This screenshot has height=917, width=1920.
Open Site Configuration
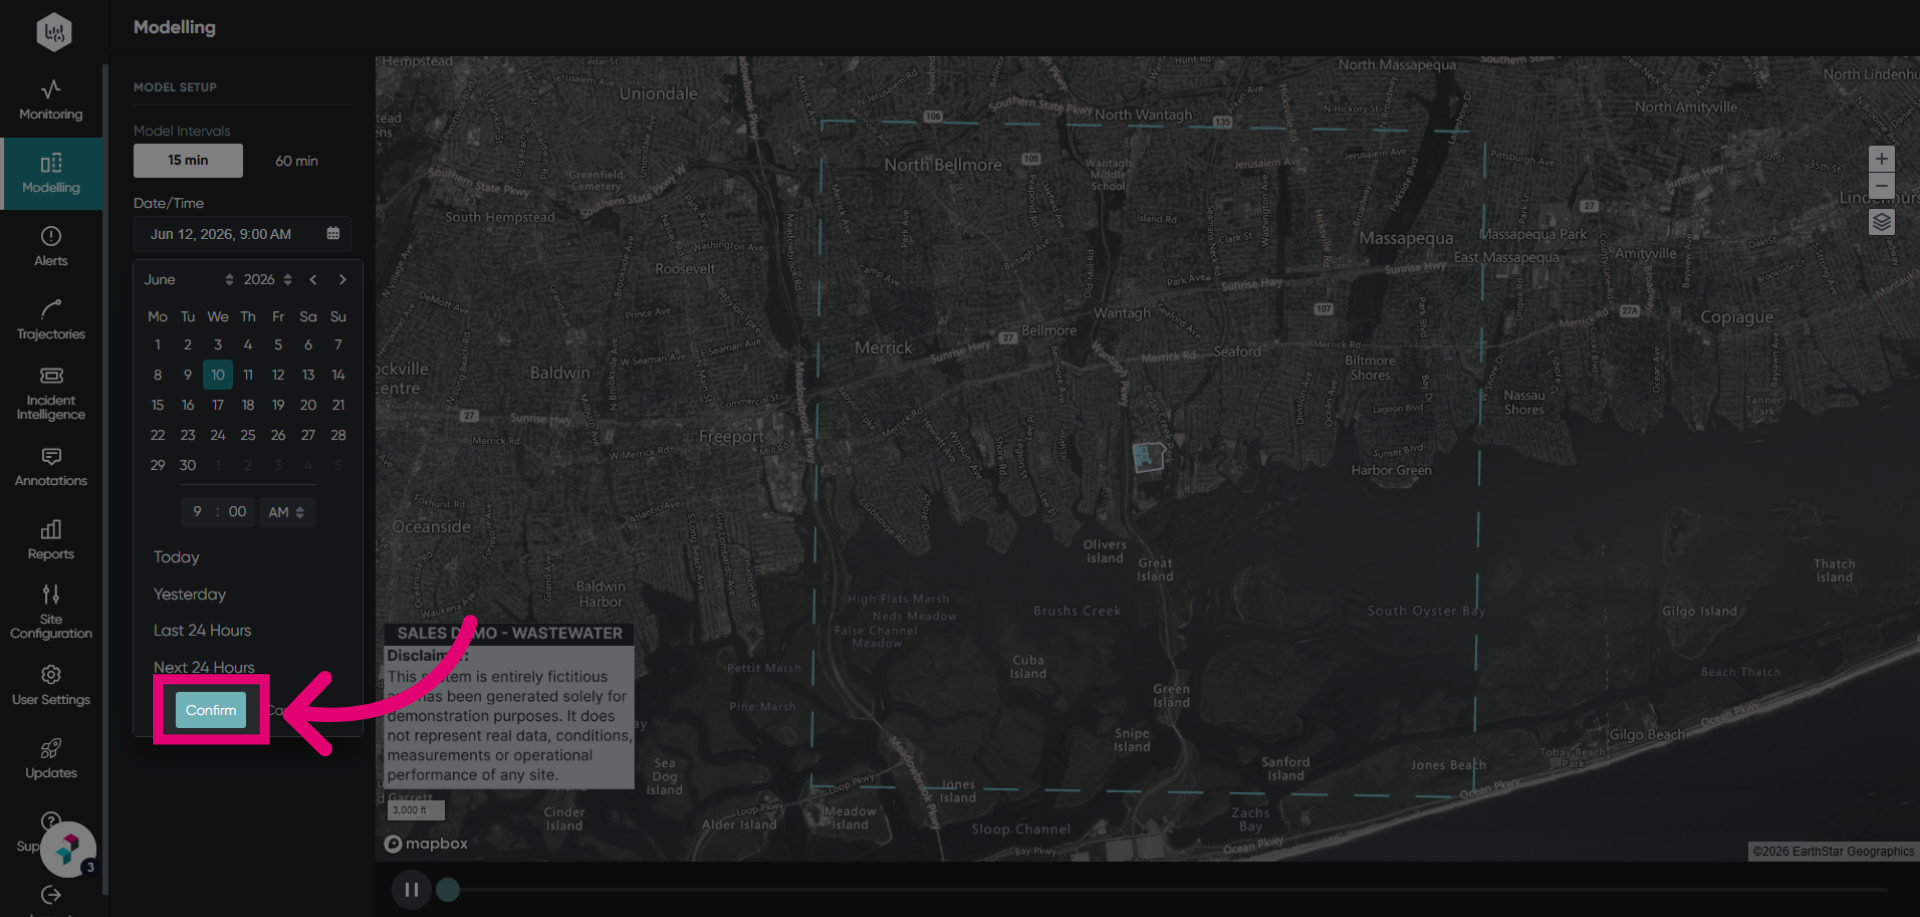pos(51,612)
